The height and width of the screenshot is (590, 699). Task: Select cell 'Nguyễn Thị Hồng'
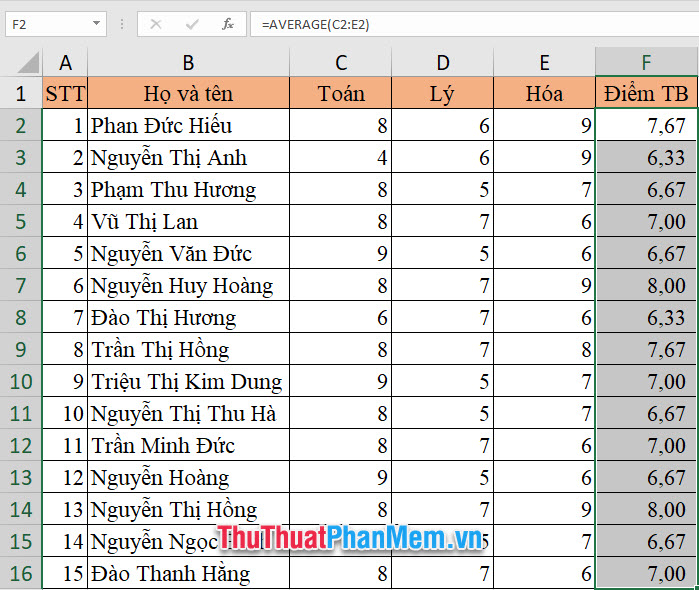[x=189, y=509]
